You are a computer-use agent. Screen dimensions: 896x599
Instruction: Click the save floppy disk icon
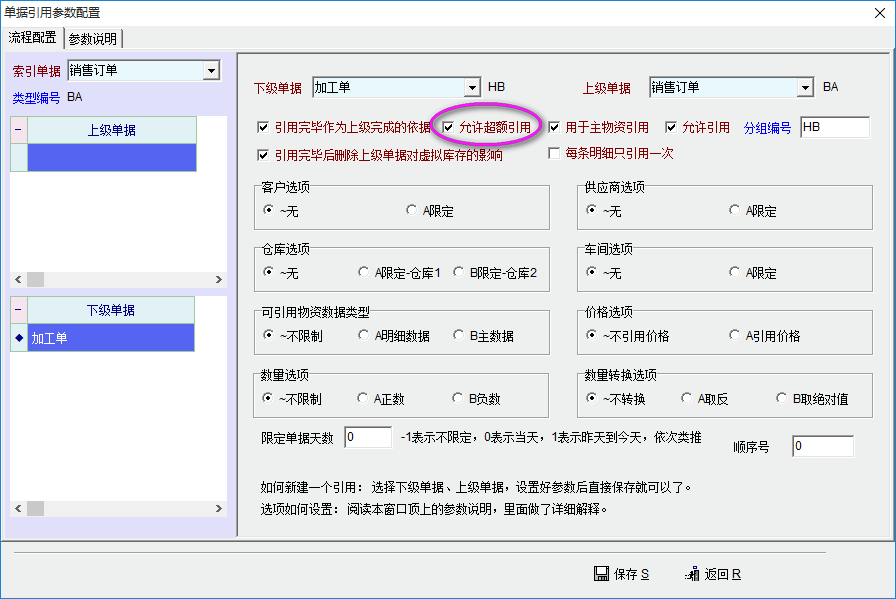coord(601,574)
